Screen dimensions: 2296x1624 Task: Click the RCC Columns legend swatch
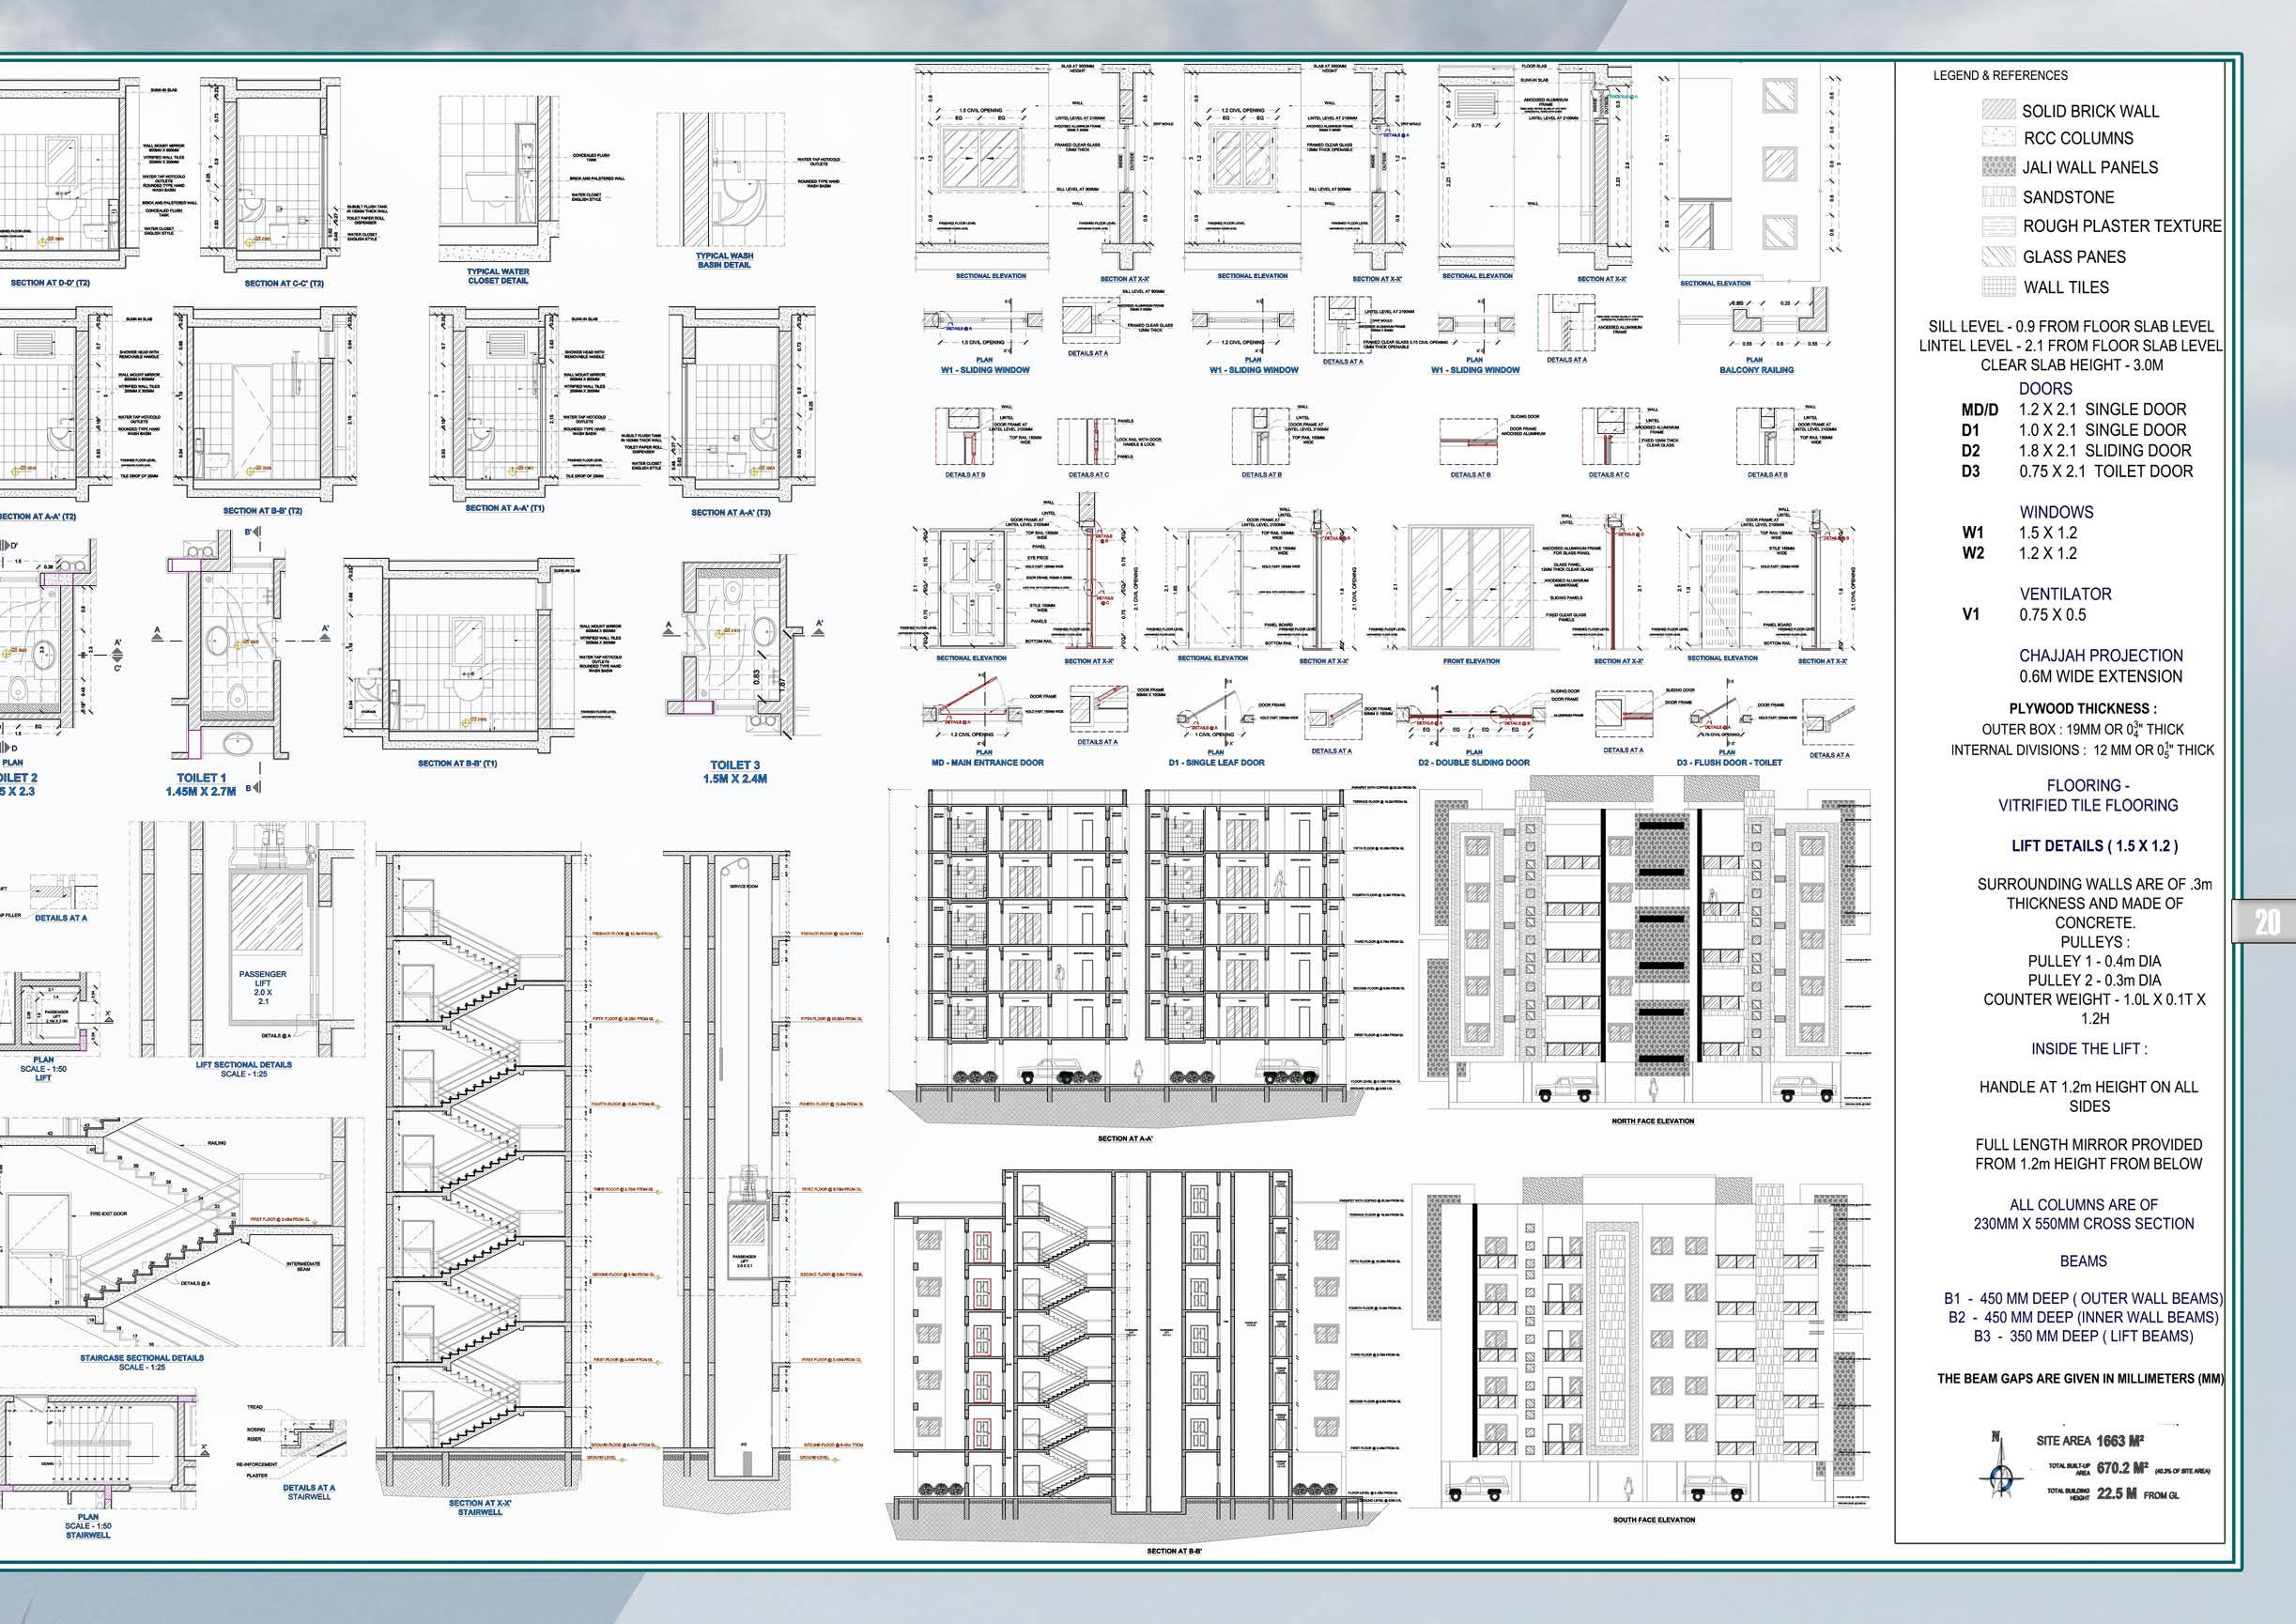pos(1998,138)
